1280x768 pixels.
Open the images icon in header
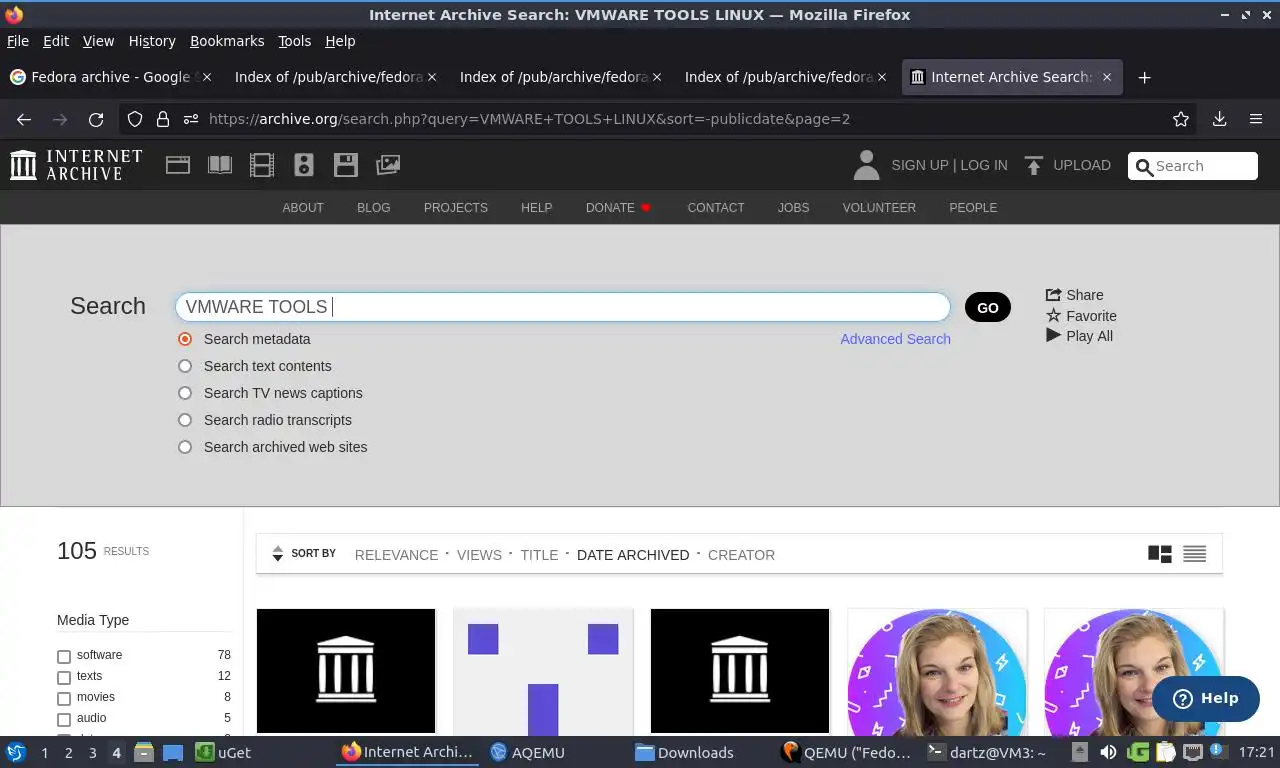[x=388, y=165]
